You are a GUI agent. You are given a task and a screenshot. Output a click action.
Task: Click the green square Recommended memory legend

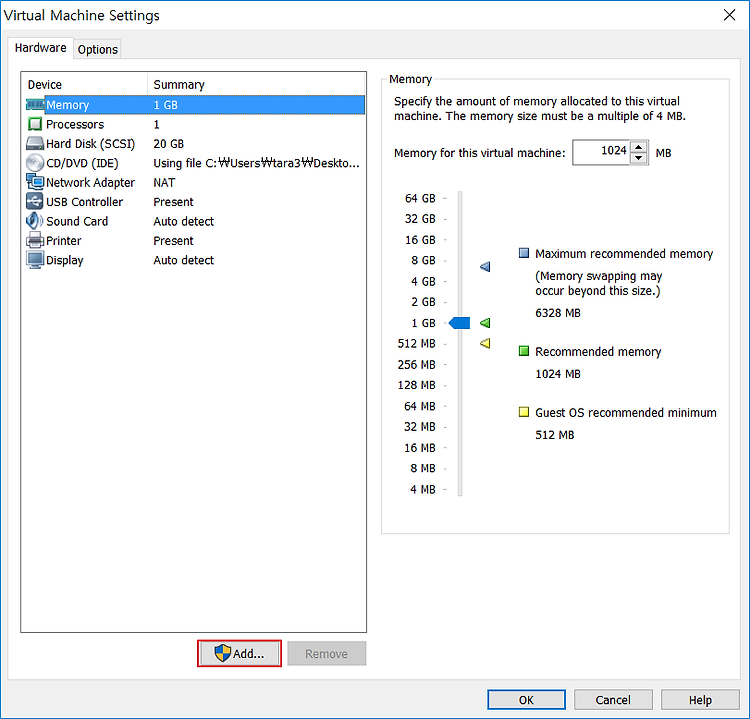click(x=524, y=351)
